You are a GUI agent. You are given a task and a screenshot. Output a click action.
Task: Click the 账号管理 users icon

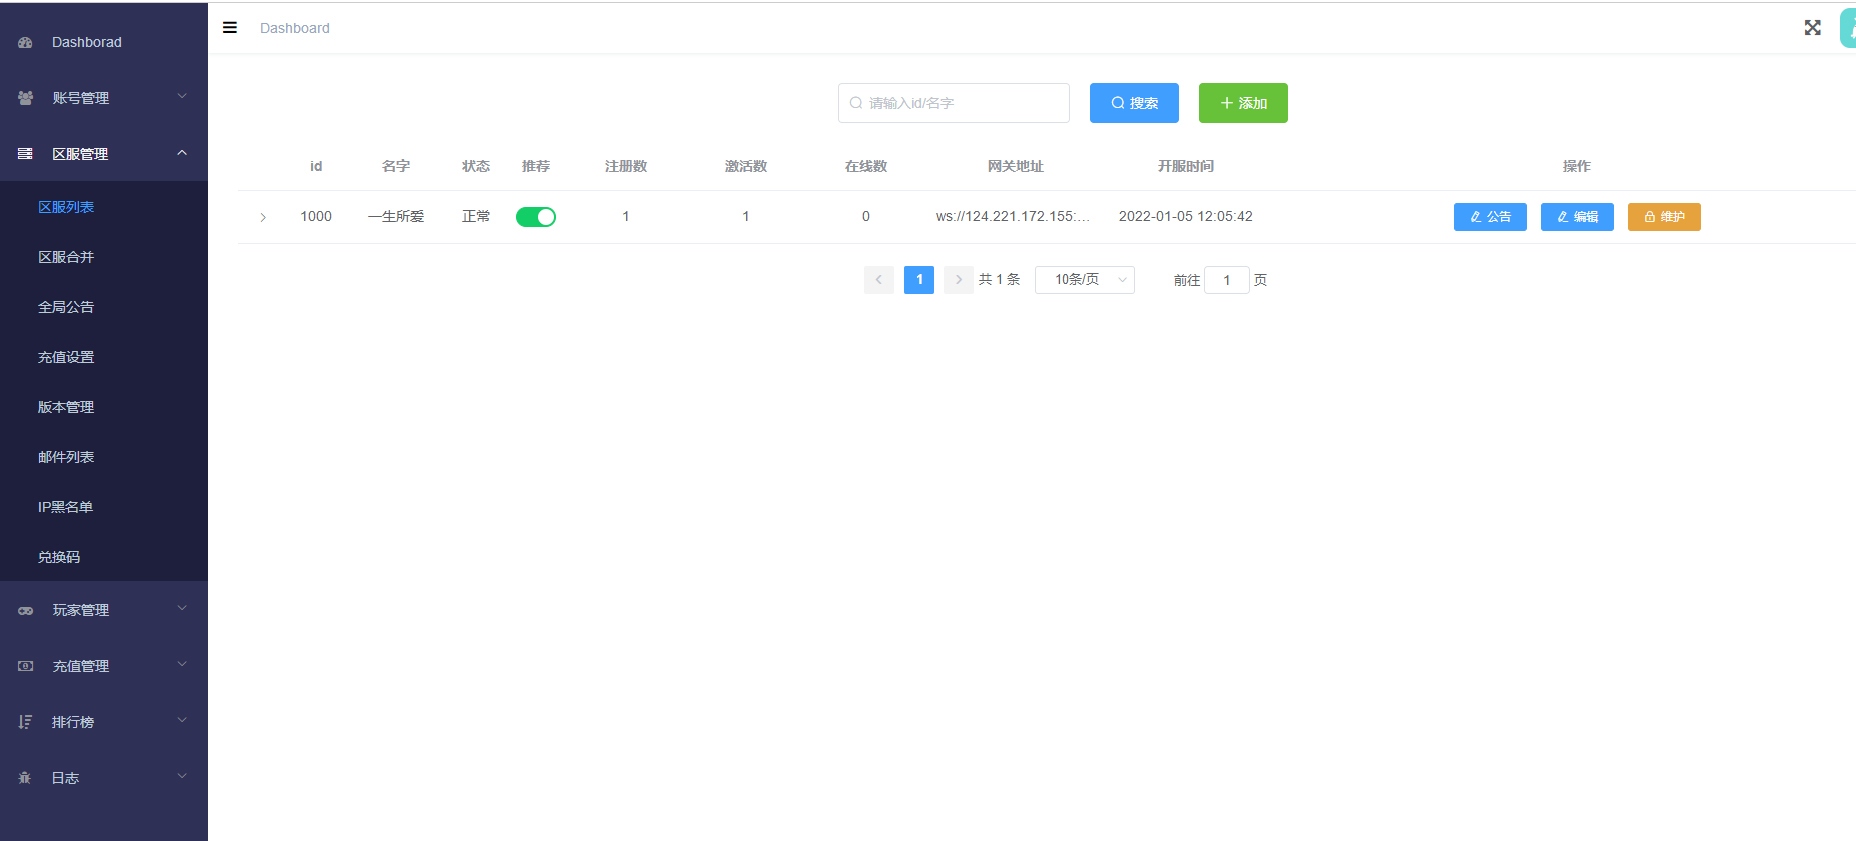click(x=25, y=98)
